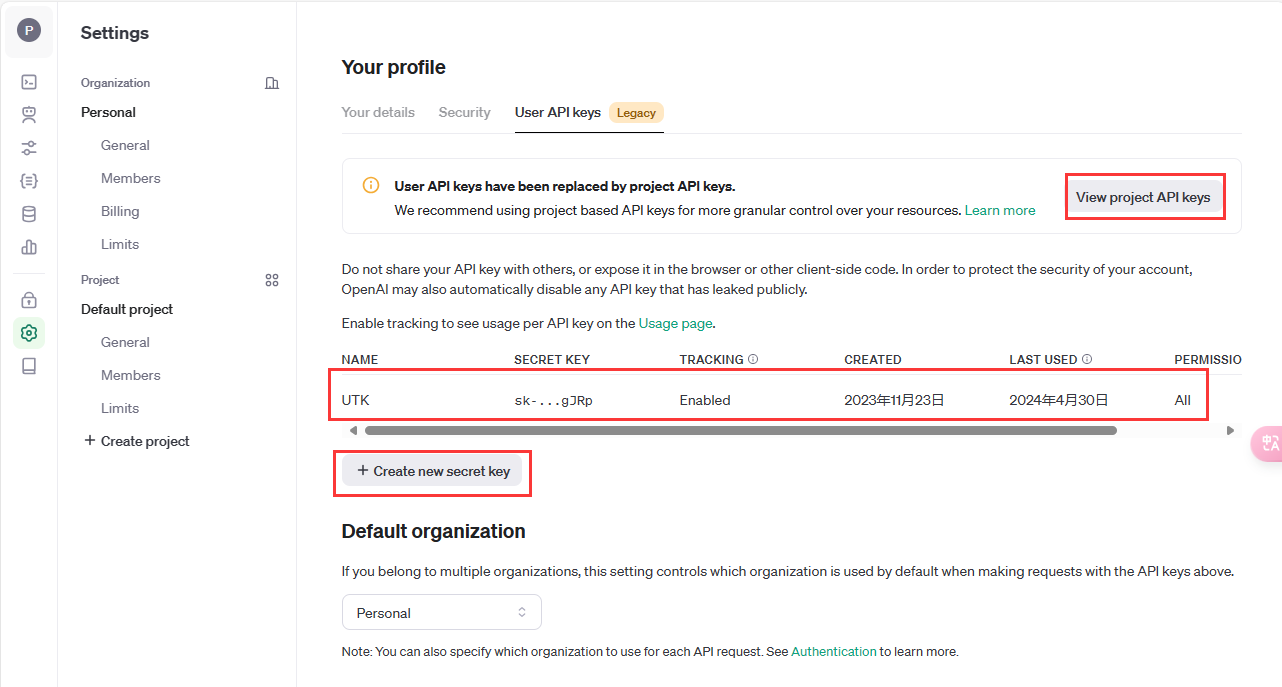Image resolution: width=1282 pixels, height=687 pixels.
Task: Open API keys lock icon in sidebar
Action: pos(29,300)
